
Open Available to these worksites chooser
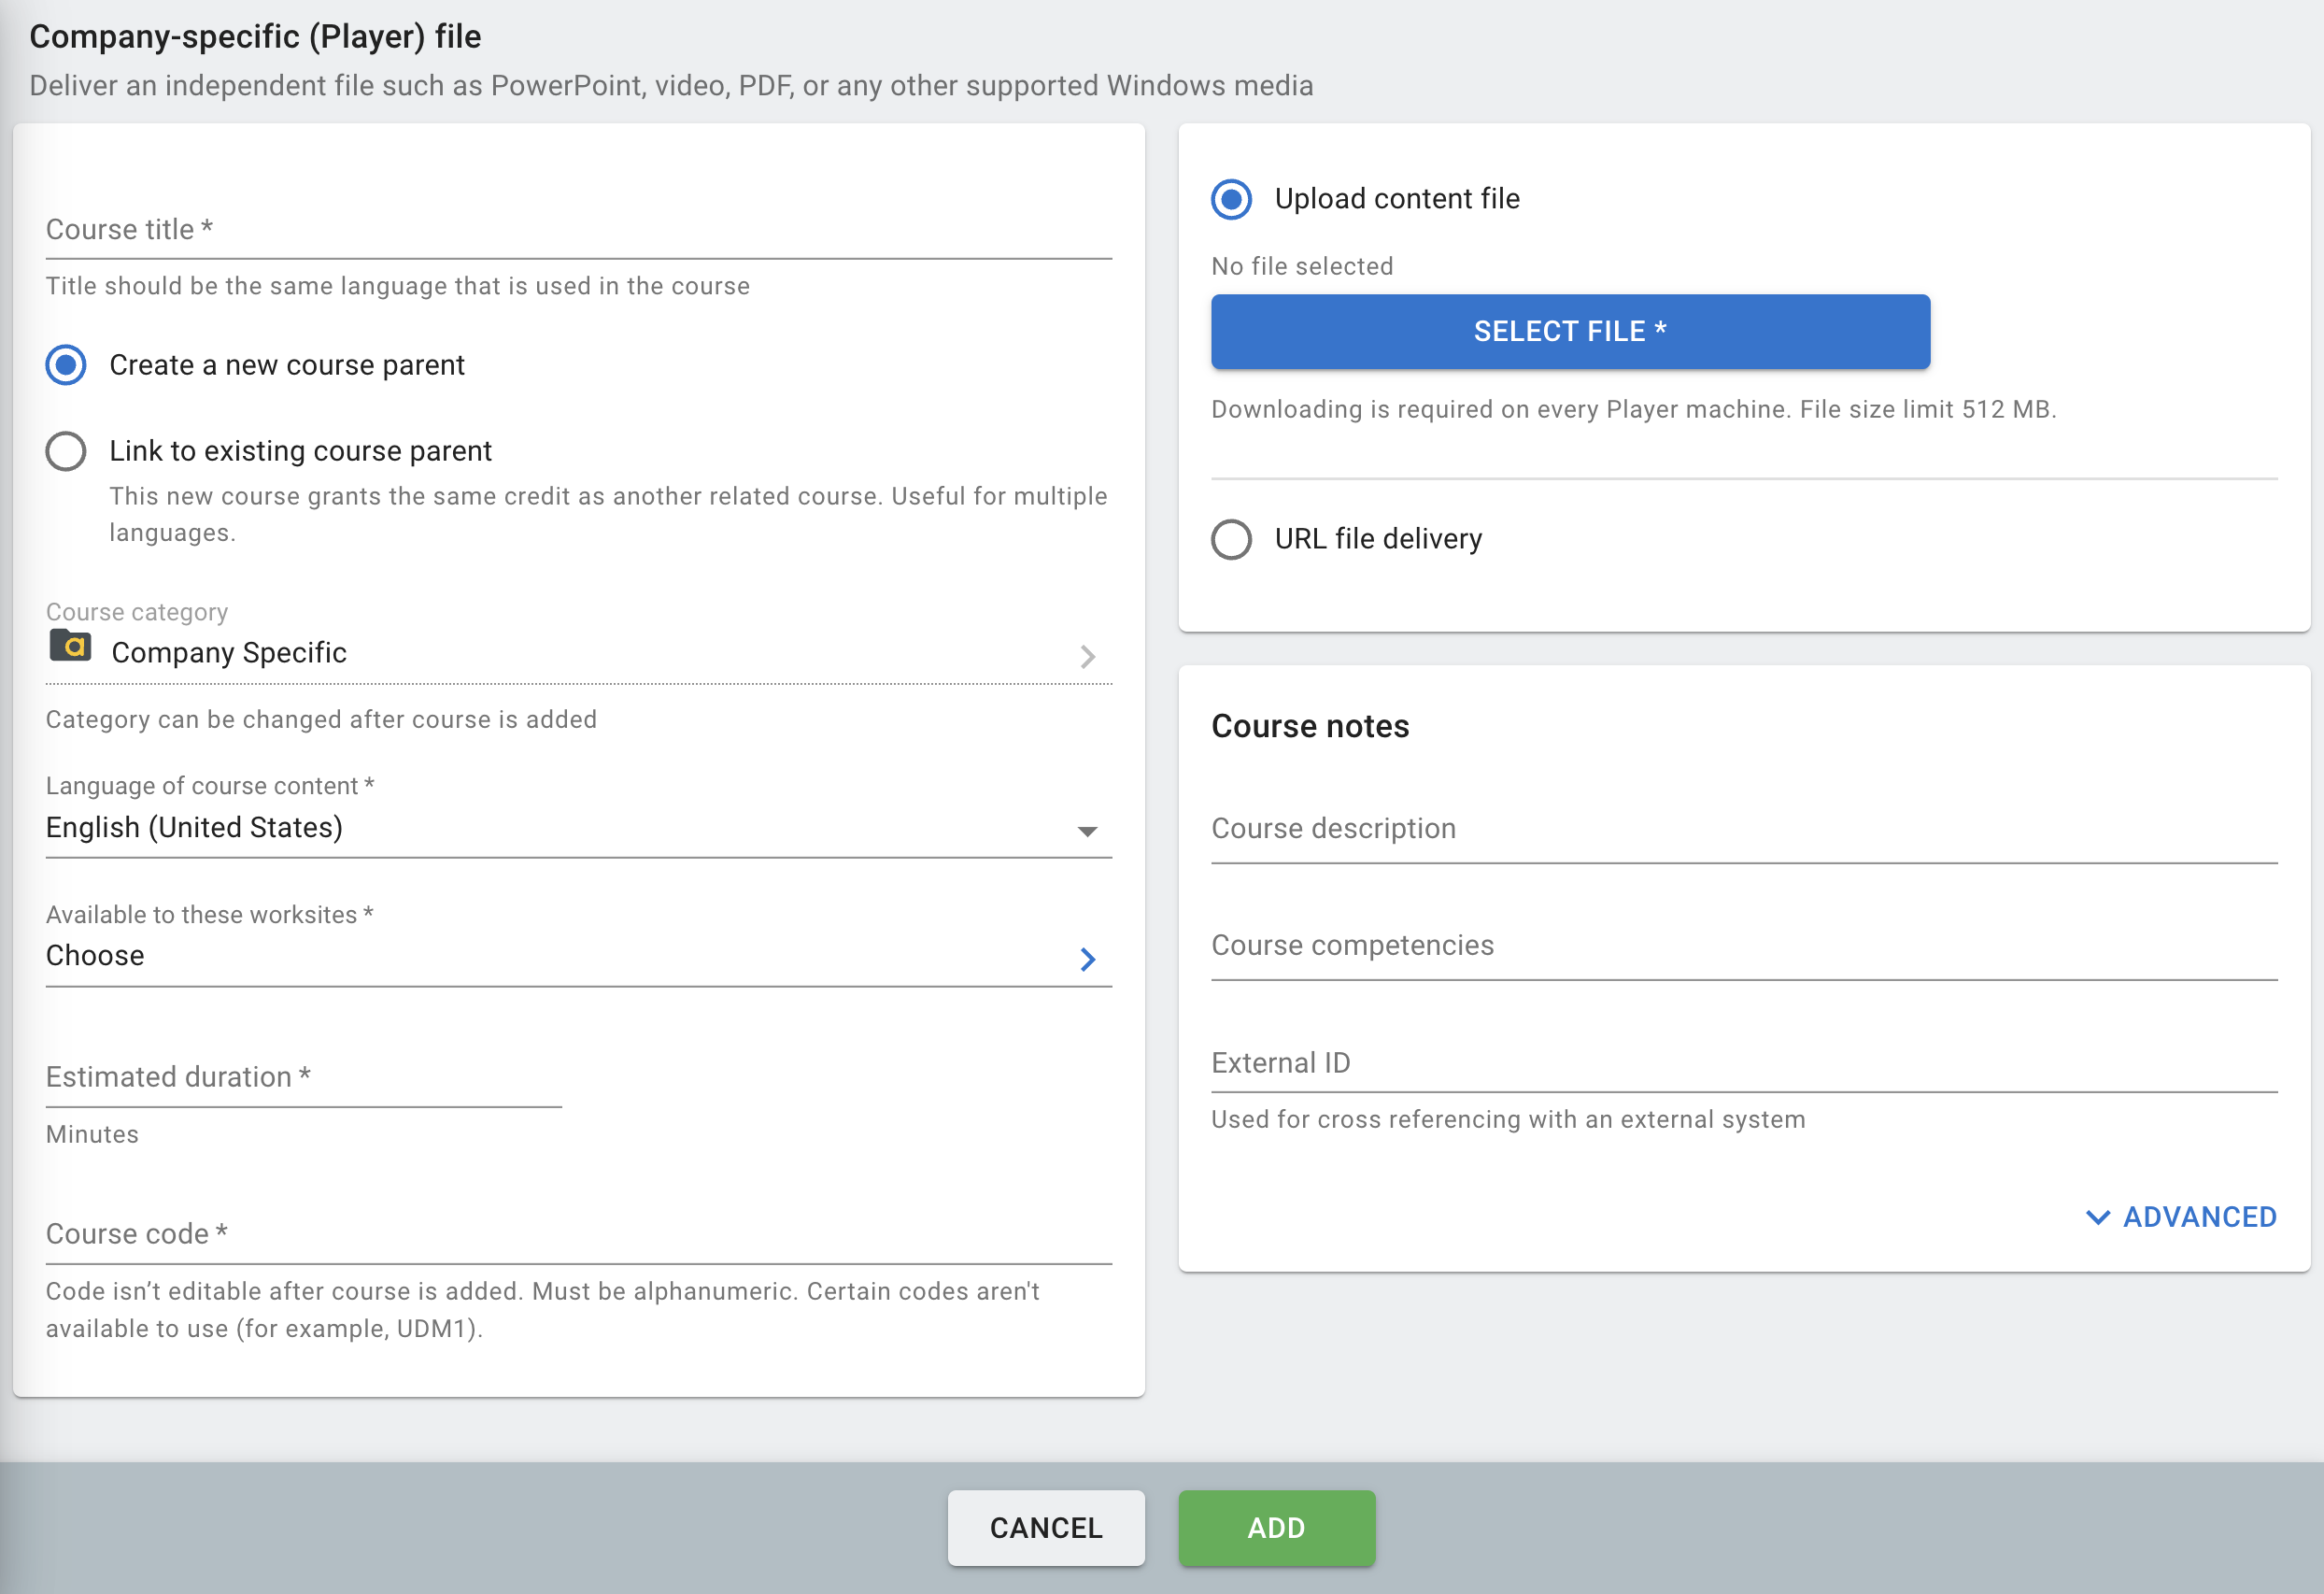pos(579,956)
